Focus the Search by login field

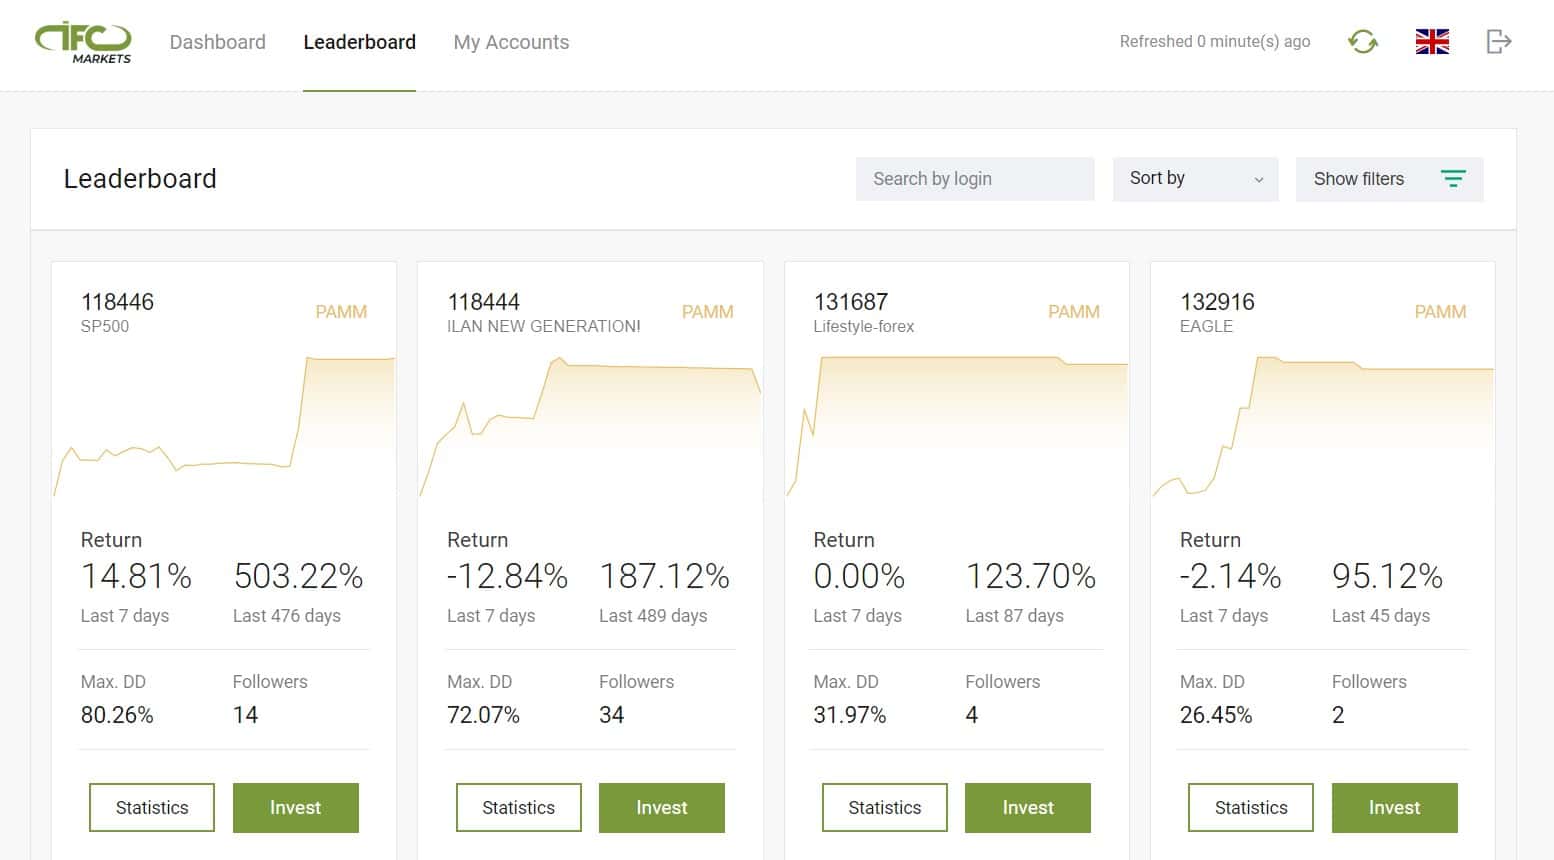click(x=975, y=179)
